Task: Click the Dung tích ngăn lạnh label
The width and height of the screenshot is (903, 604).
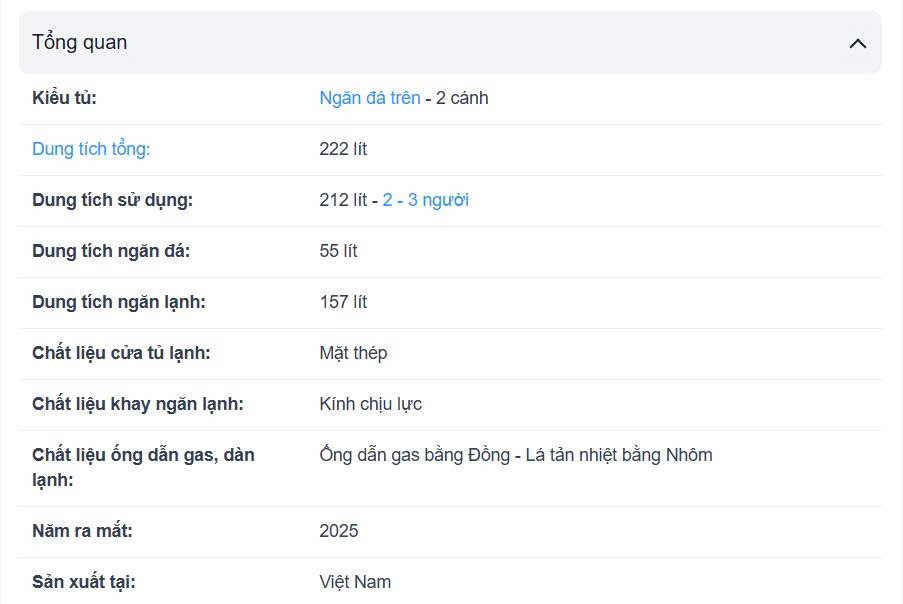Action: pyautogui.click(x=118, y=302)
